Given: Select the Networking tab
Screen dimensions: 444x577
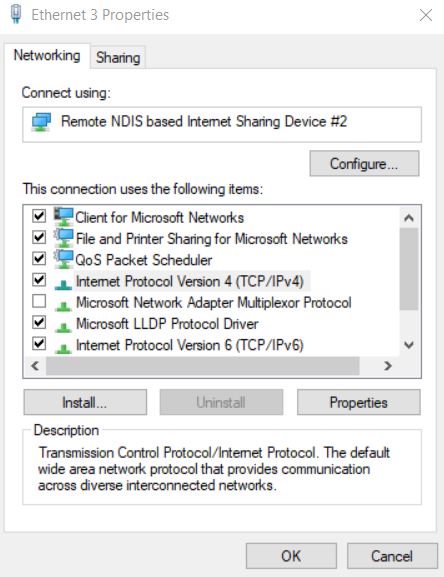Looking at the screenshot, I should 47,56.
